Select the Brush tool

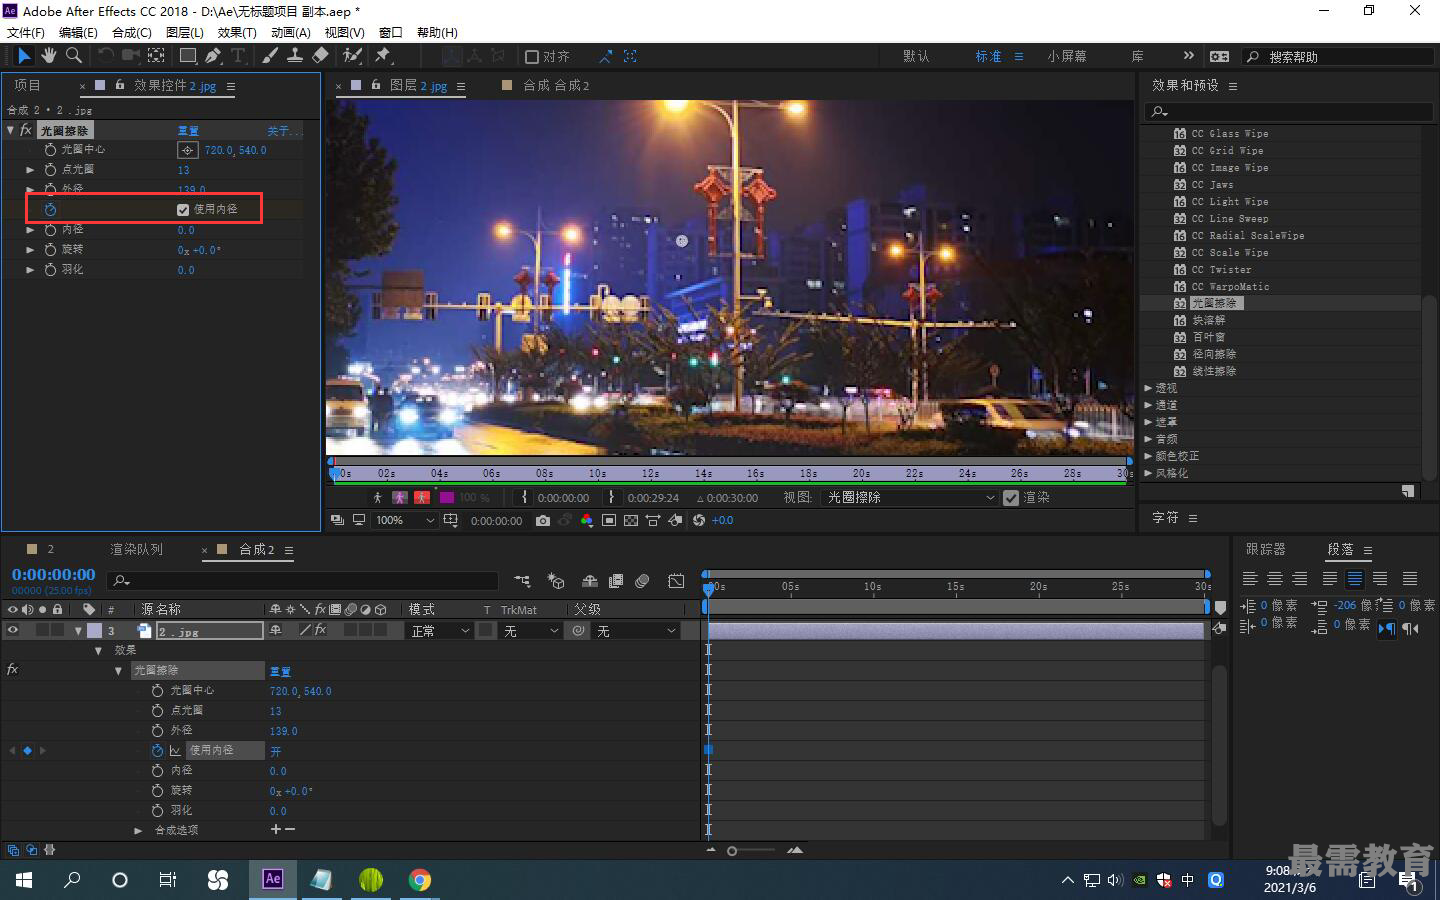270,56
